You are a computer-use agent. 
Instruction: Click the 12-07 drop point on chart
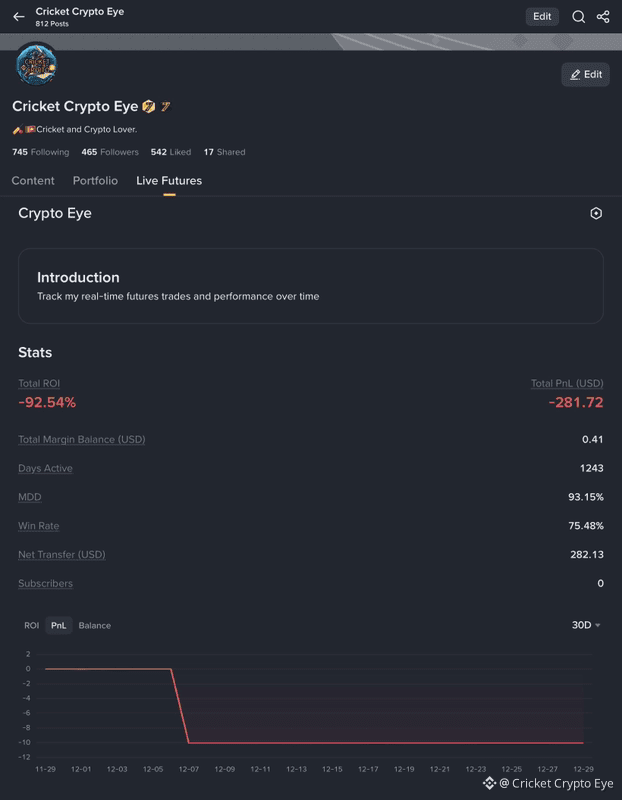click(189, 742)
